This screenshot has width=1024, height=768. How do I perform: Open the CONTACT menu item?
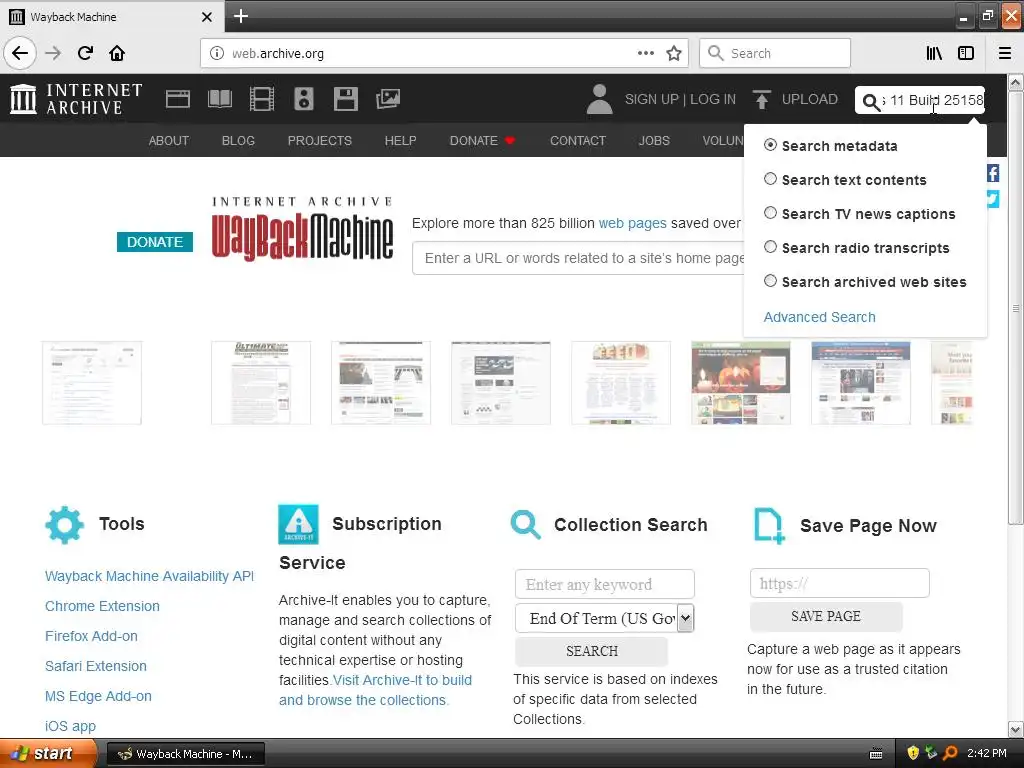coord(578,140)
